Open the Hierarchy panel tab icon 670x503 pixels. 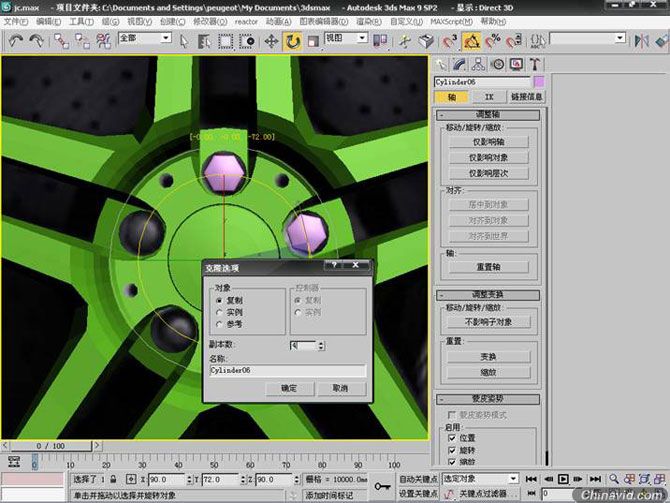tap(480, 64)
